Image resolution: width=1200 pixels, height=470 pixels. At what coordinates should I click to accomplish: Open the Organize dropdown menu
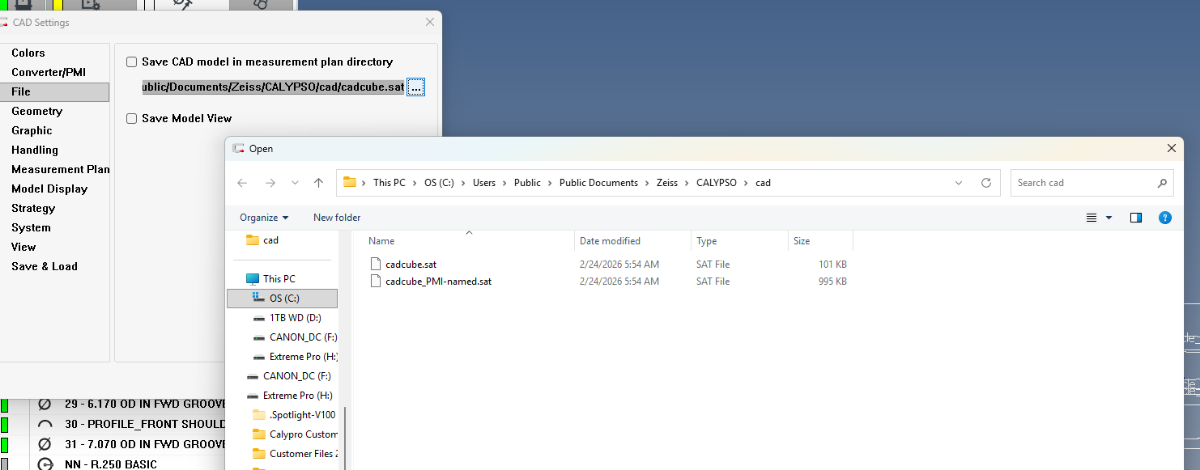(x=264, y=217)
